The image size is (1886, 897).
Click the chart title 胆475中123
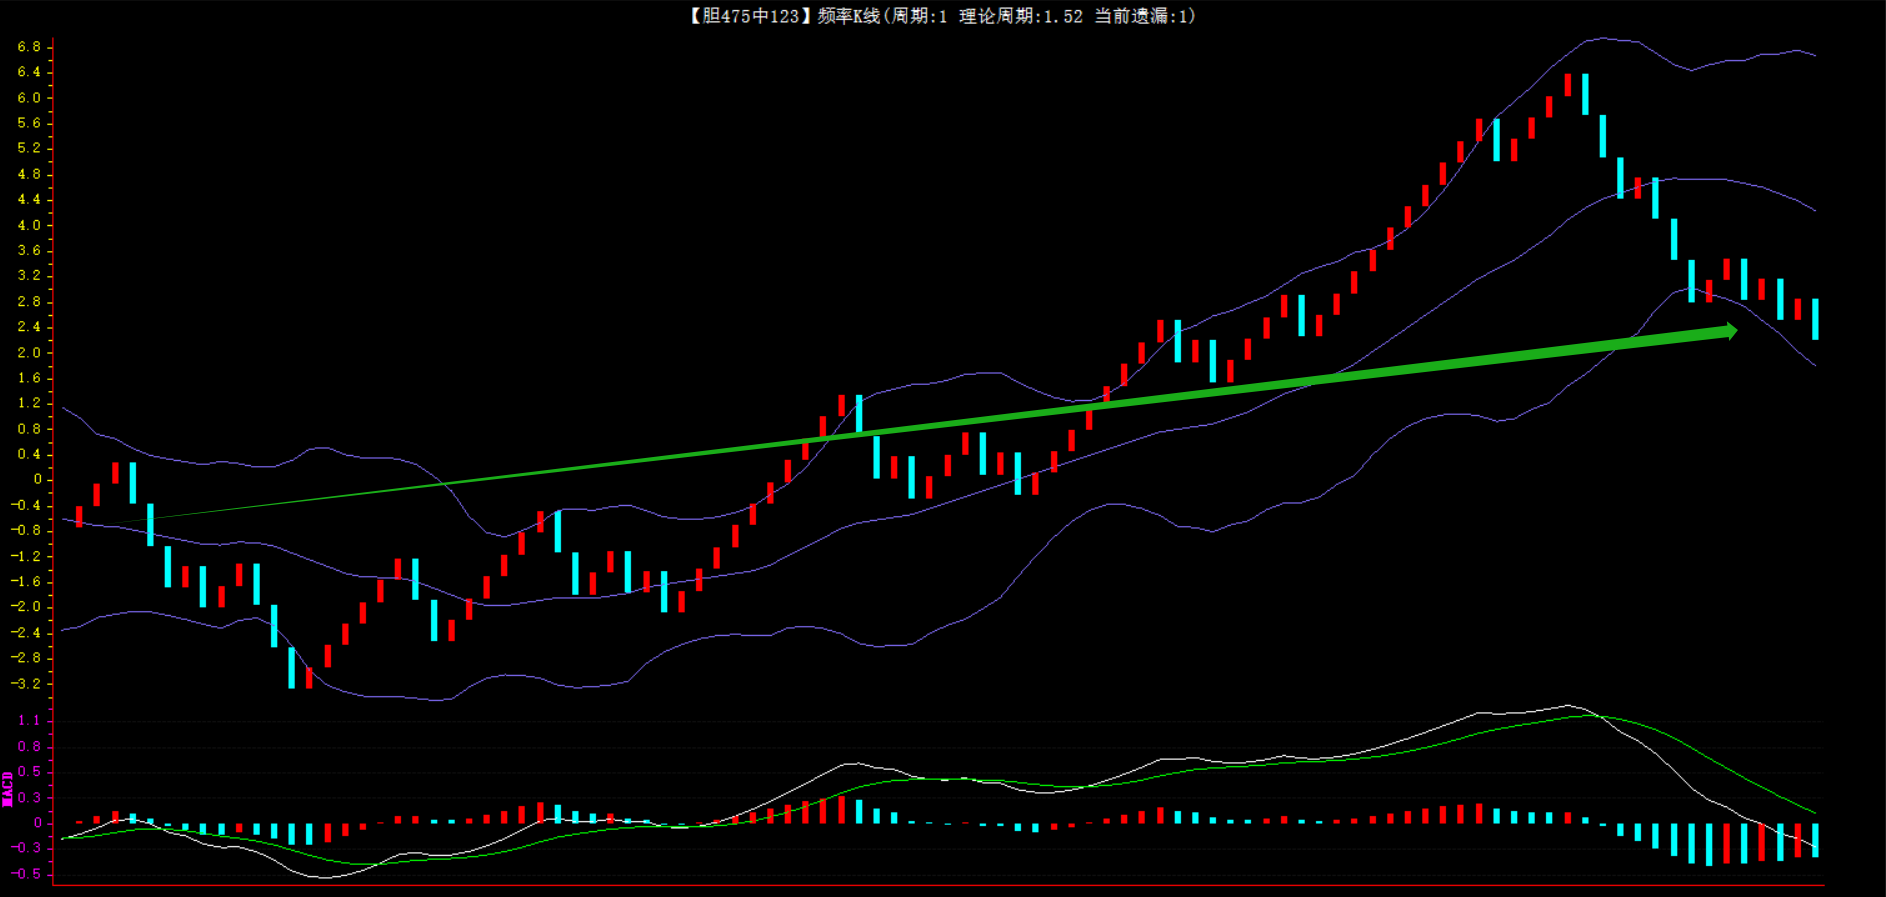tap(749, 16)
